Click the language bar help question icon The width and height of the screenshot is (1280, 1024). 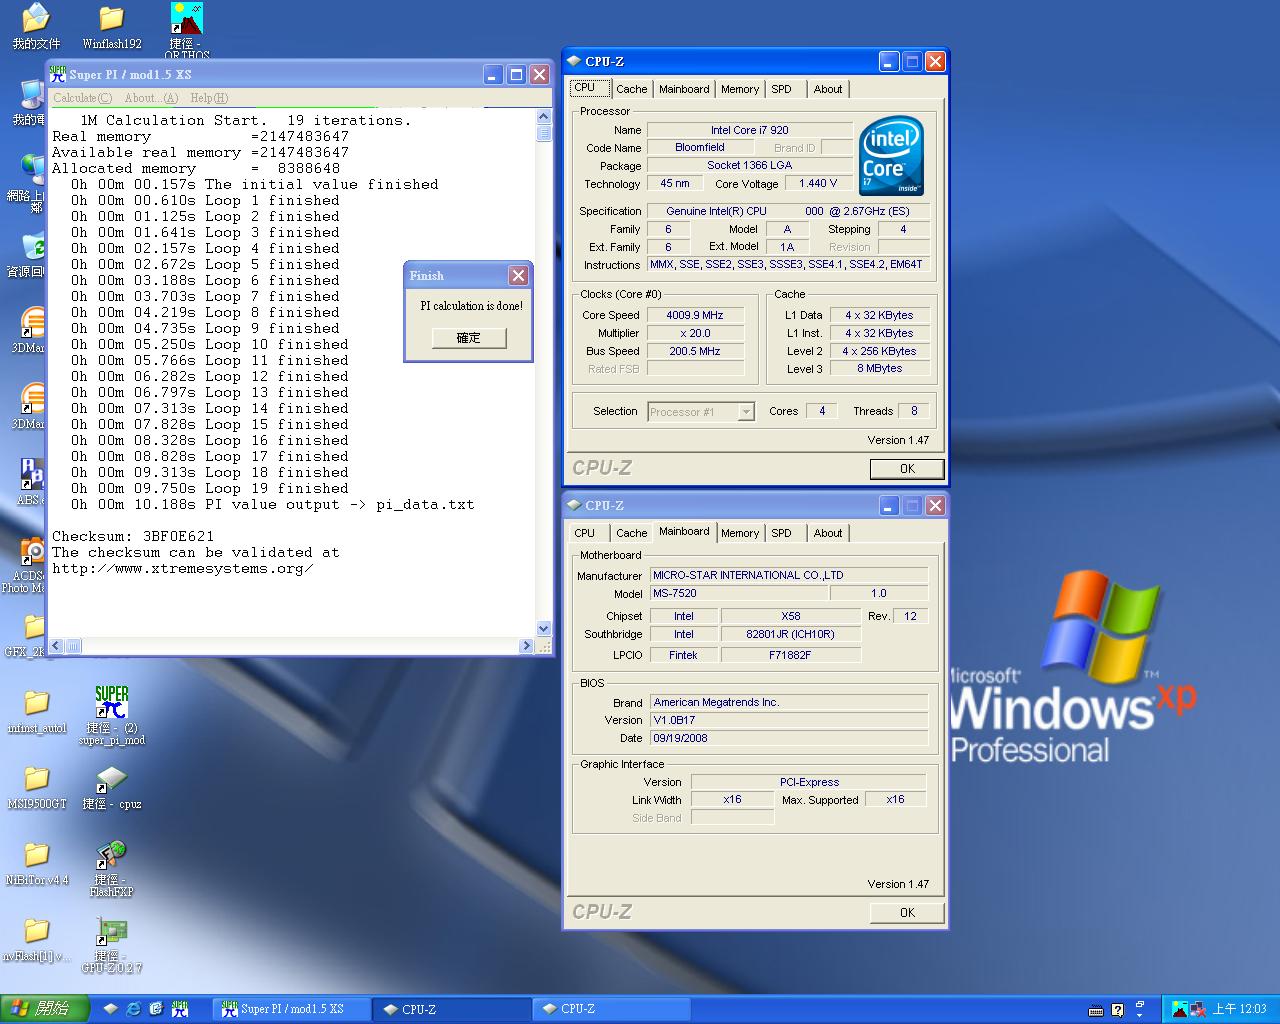coord(1117,1010)
